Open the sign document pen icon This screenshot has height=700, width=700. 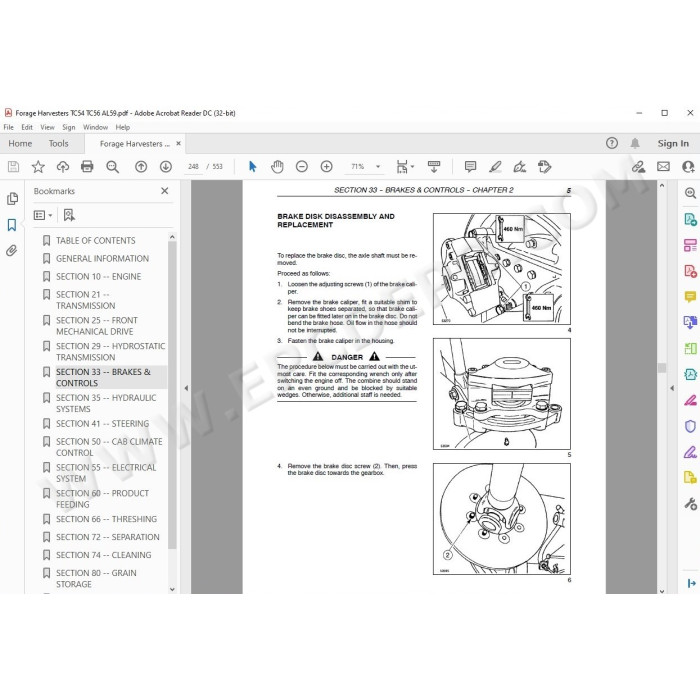tap(520, 167)
